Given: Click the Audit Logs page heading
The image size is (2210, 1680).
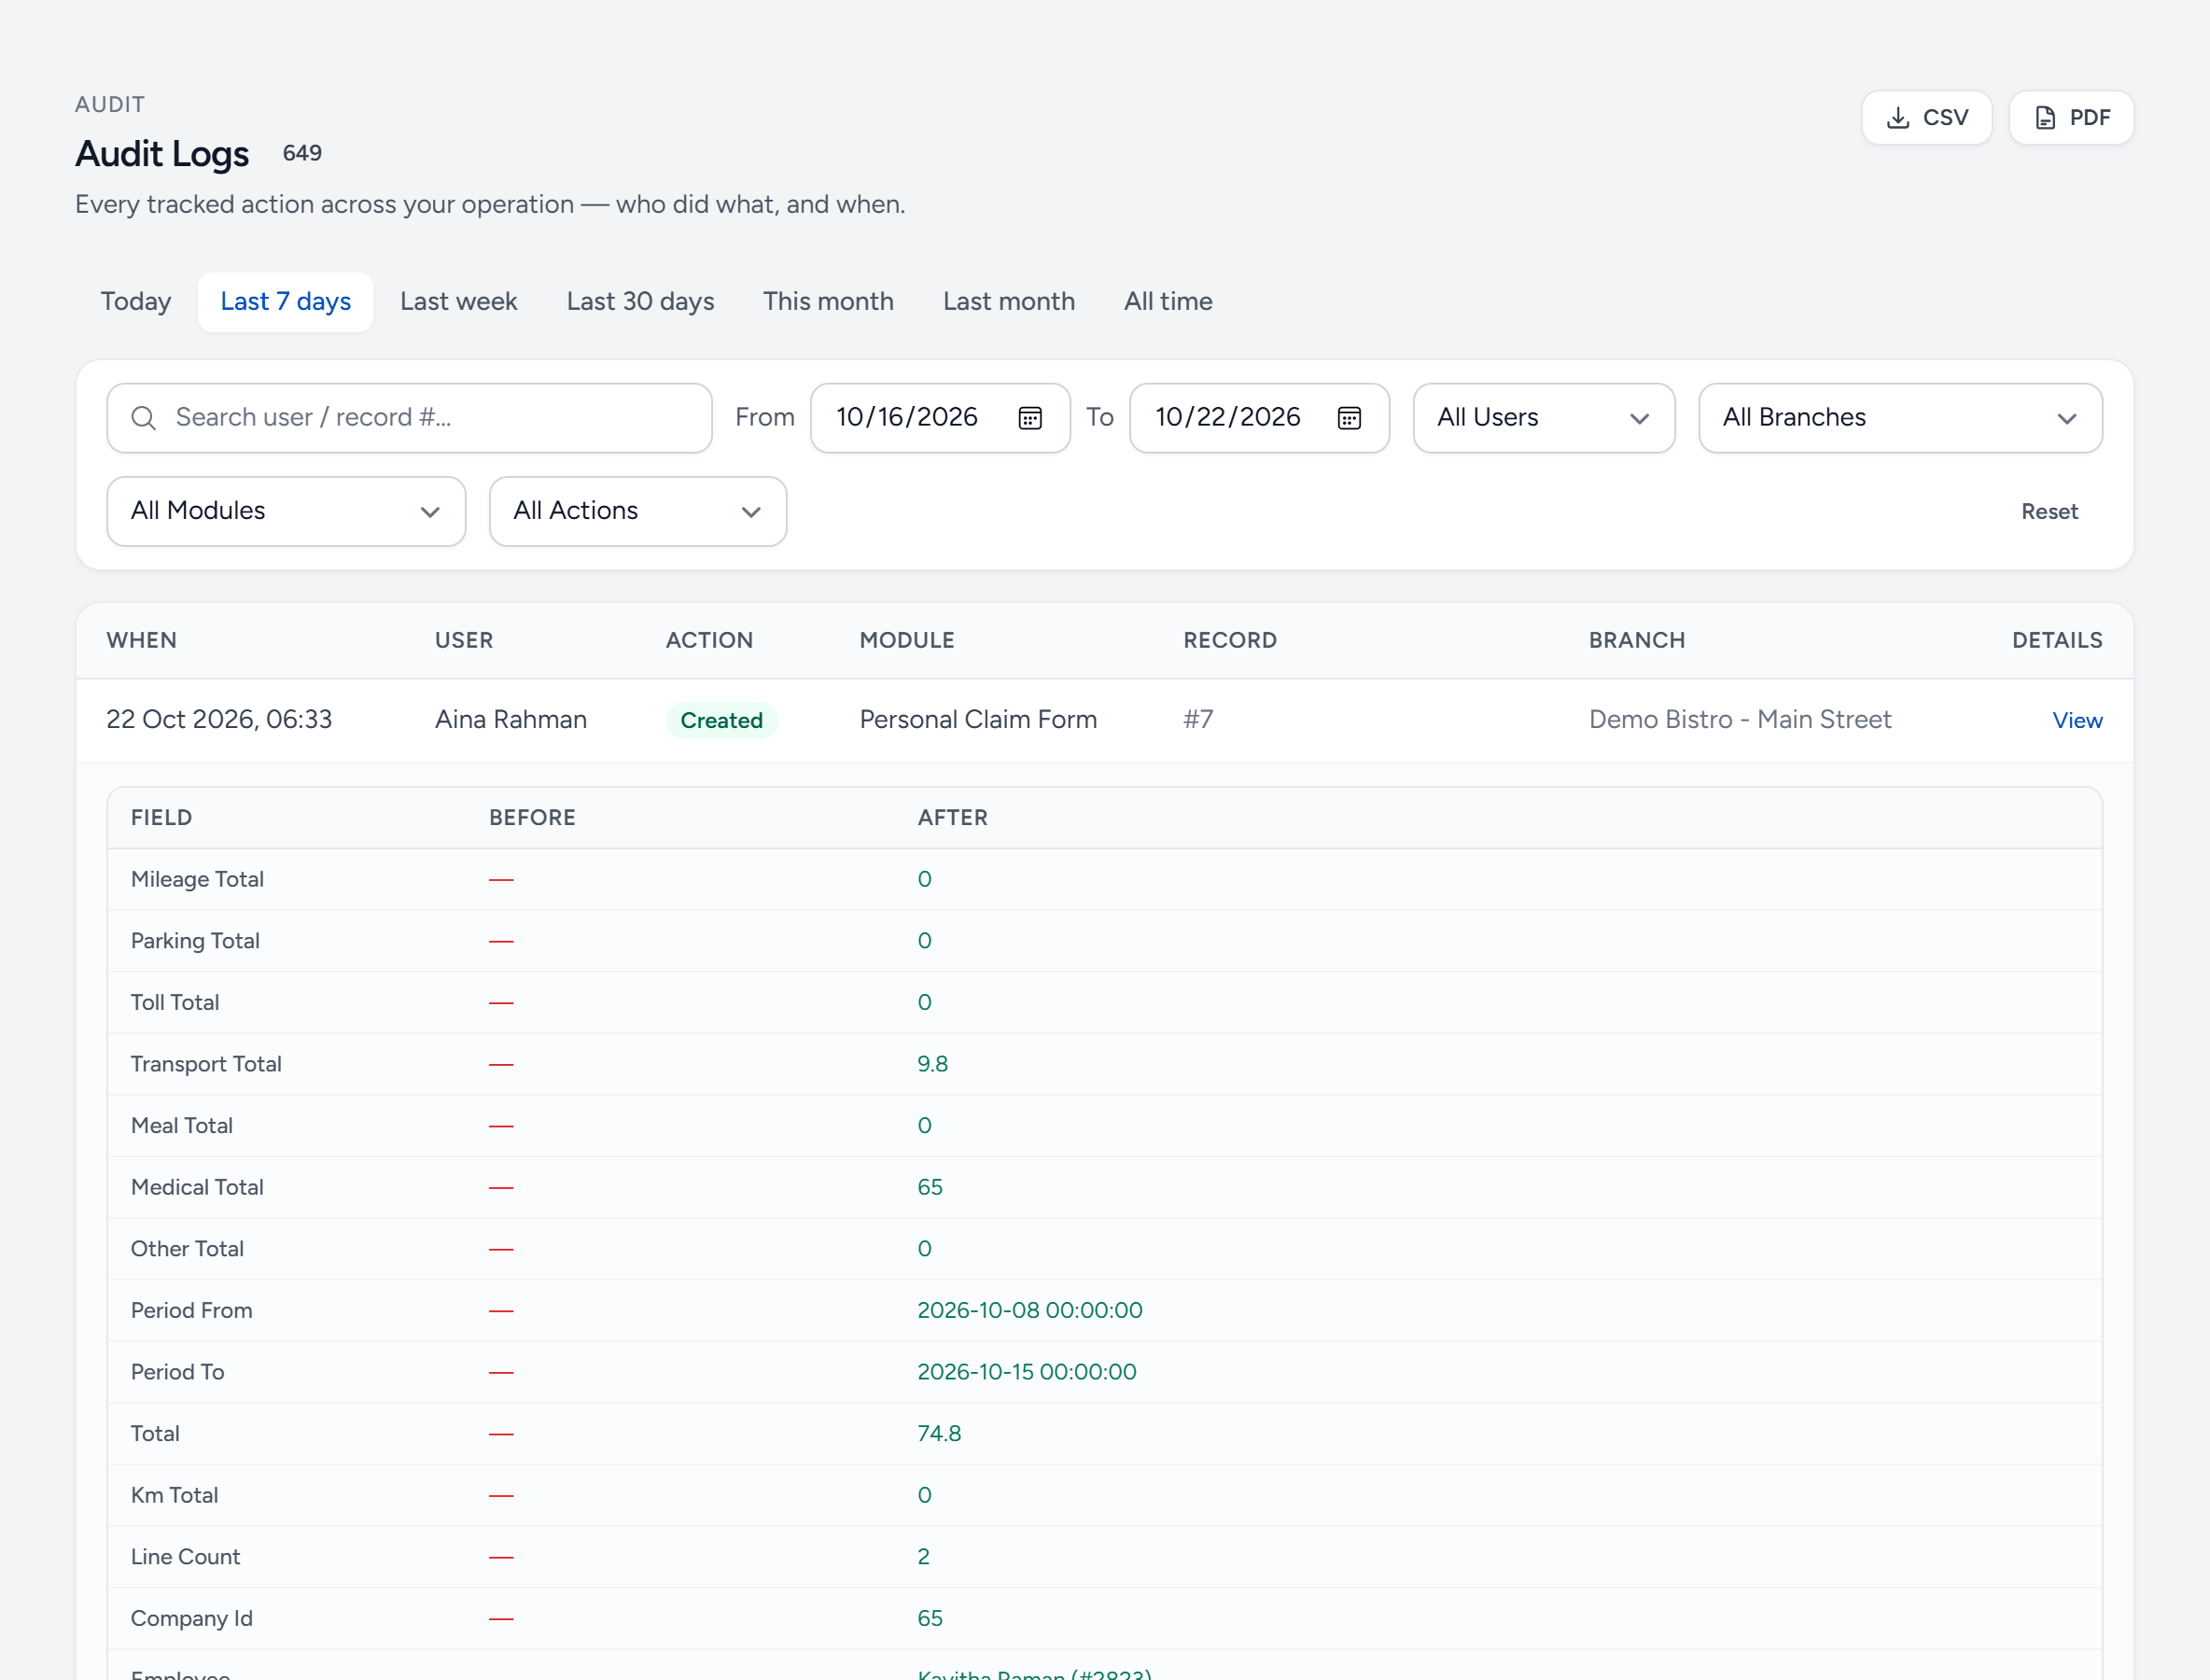Looking at the screenshot, I should coord(162,154).
